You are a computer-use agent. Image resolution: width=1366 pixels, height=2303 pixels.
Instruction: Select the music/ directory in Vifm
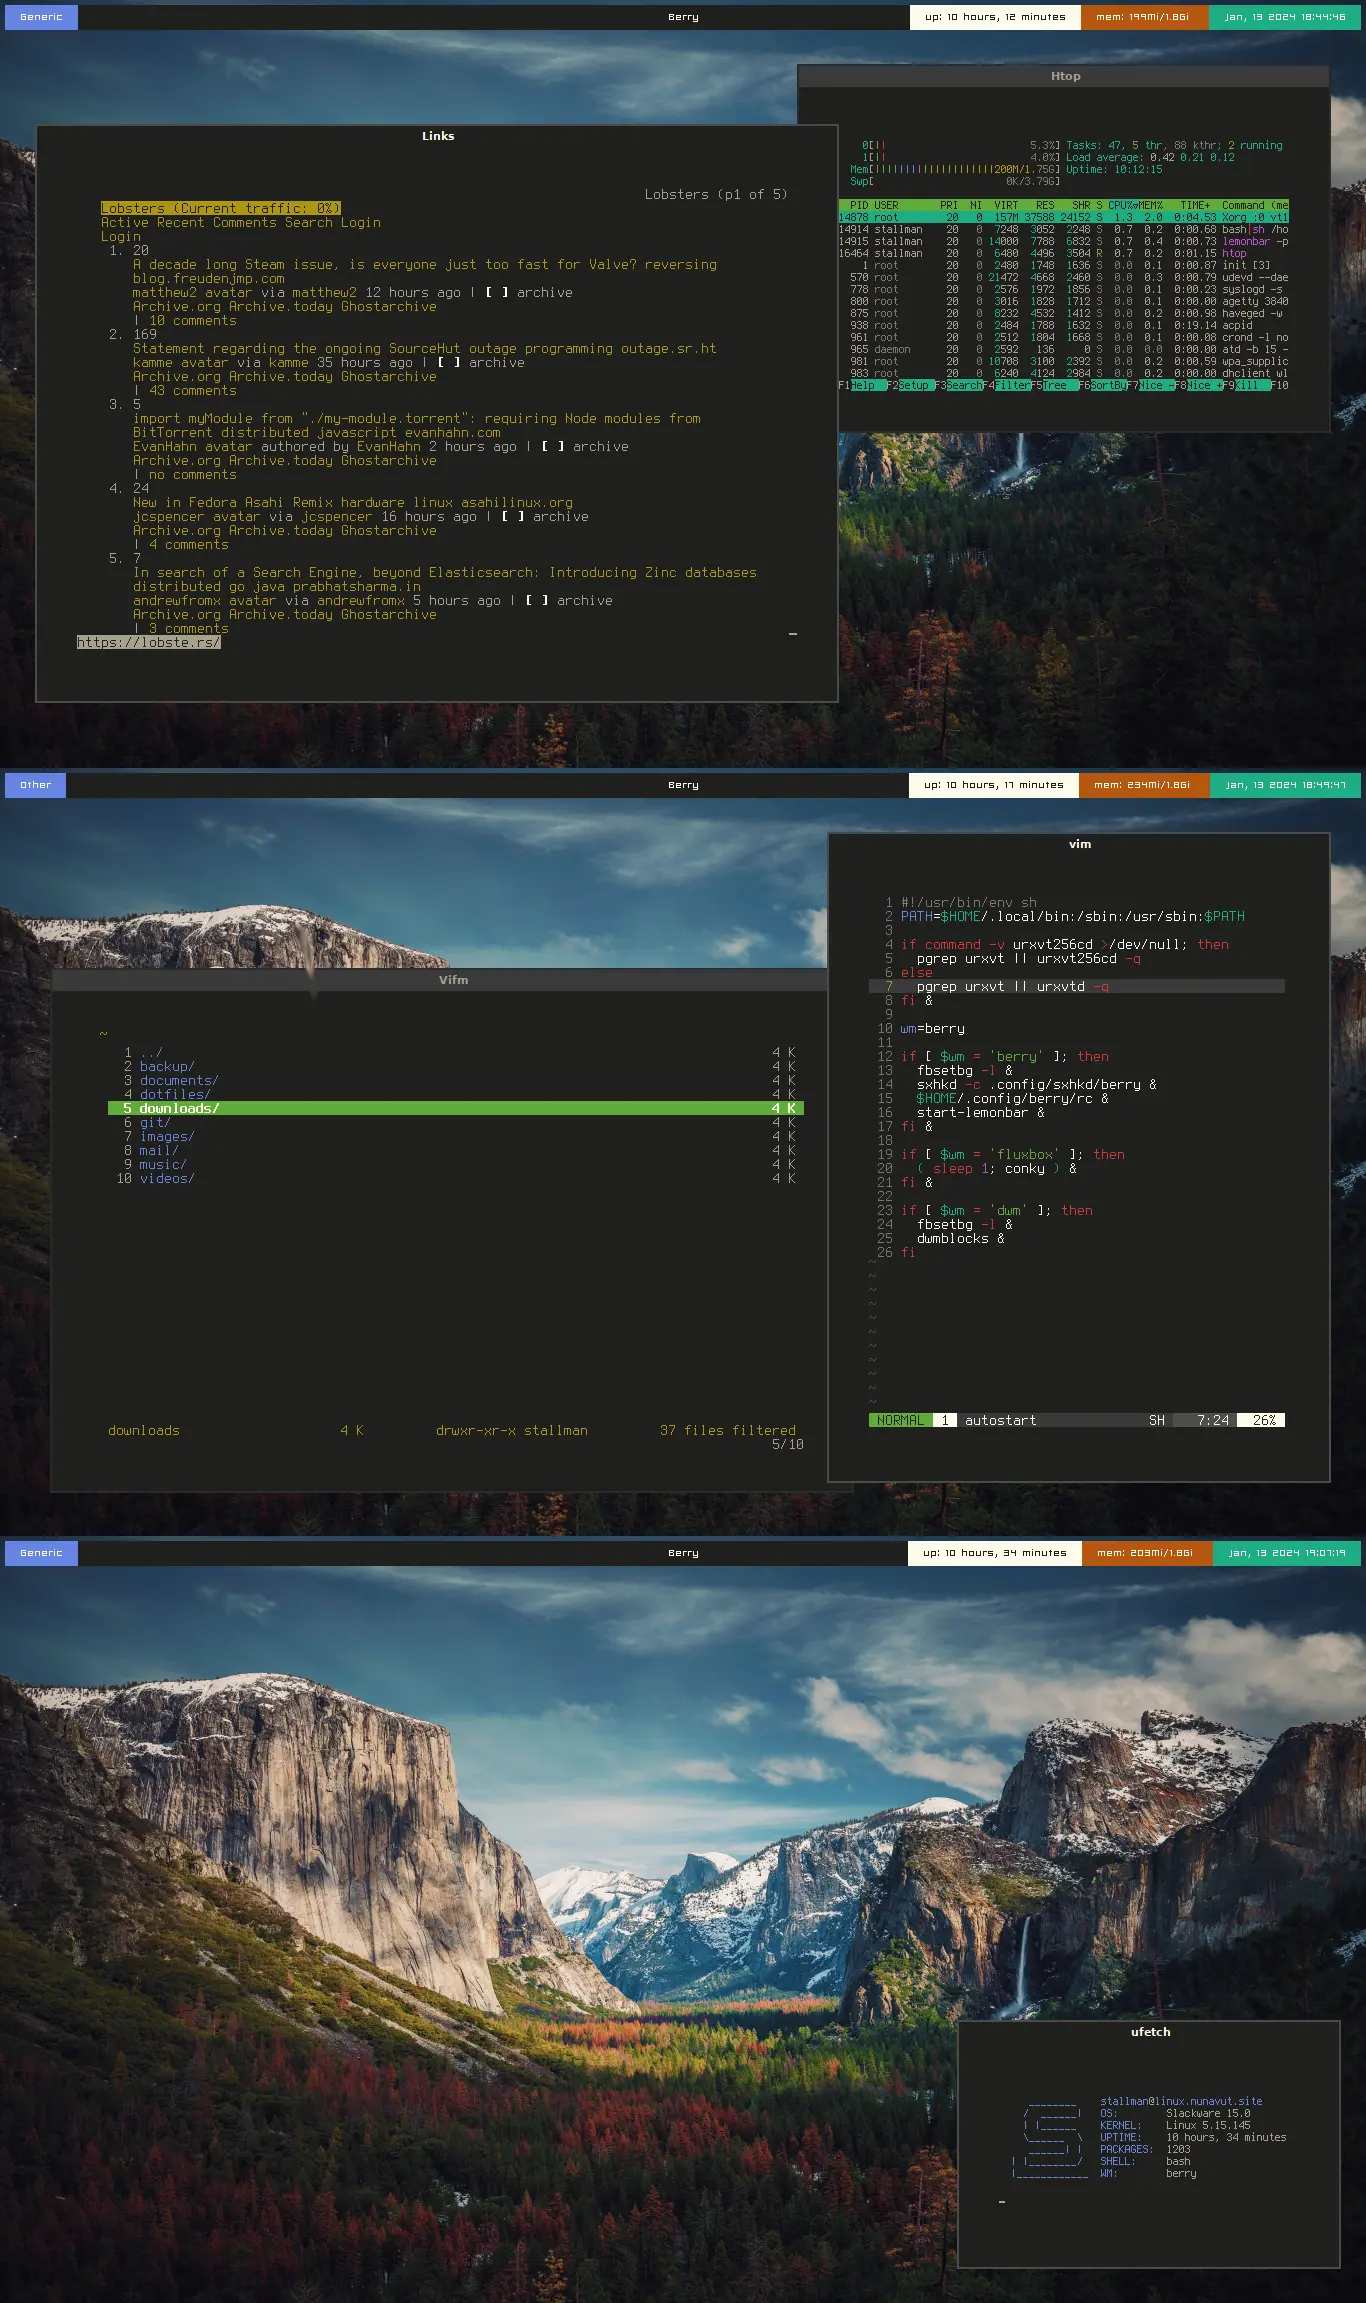[456, 1165]
